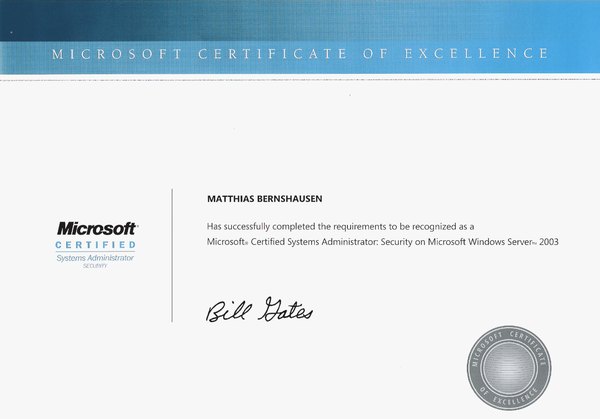Click the 'MICROSOFT CERTIFICATE OF EXCELLENCE' header text
The height and width of the screenshot is (419, 600).
pos(300,54)
